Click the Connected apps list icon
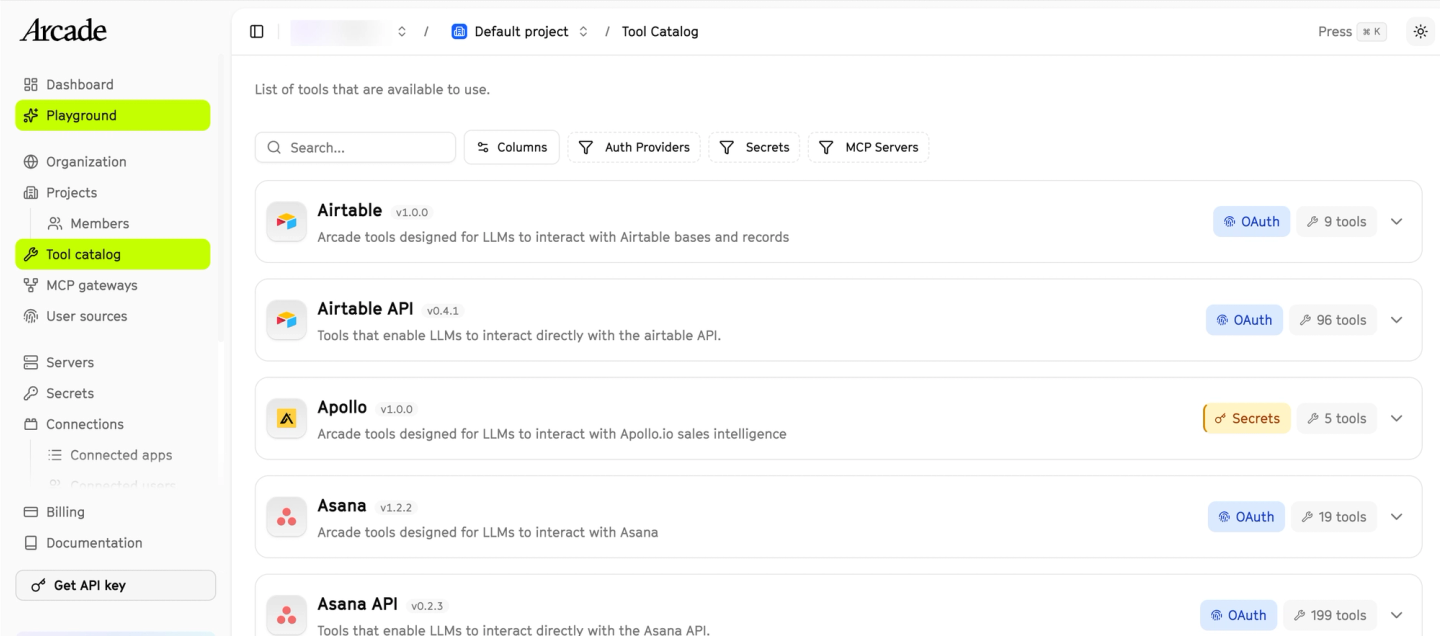 [55, 456]
